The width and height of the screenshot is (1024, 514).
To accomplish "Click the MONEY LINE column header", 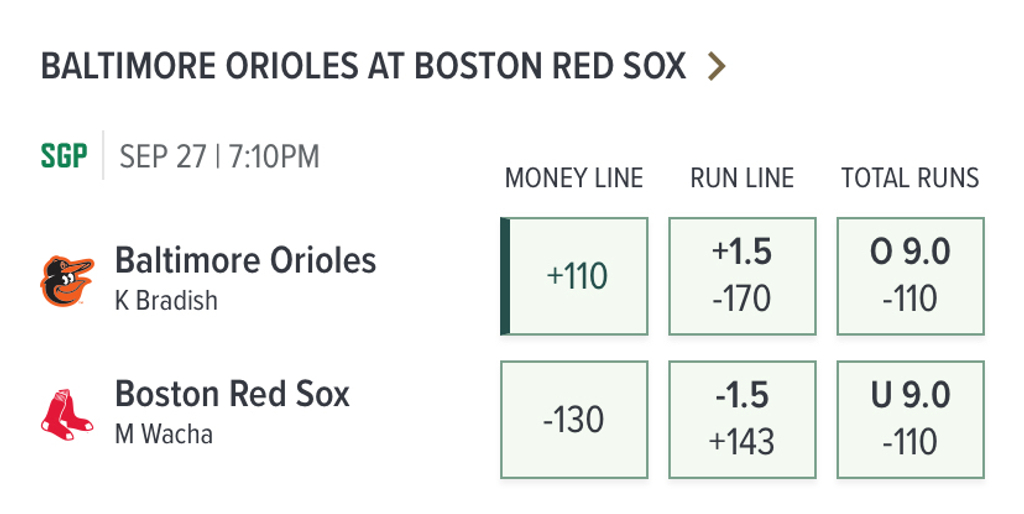I will coord(574,179).
